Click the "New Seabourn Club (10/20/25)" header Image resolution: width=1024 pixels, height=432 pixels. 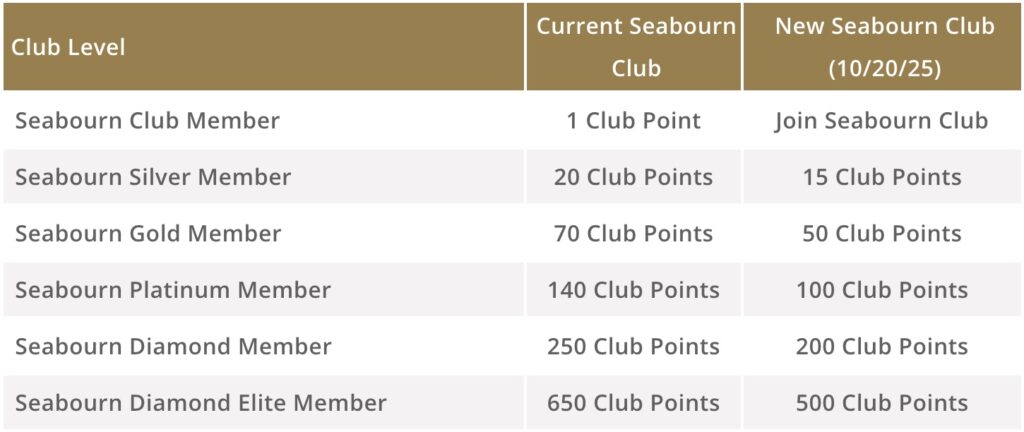click(883, 47)
